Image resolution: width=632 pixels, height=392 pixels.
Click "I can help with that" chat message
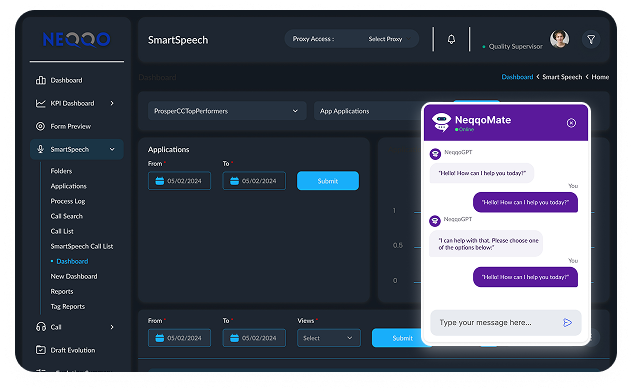[486, 244]
